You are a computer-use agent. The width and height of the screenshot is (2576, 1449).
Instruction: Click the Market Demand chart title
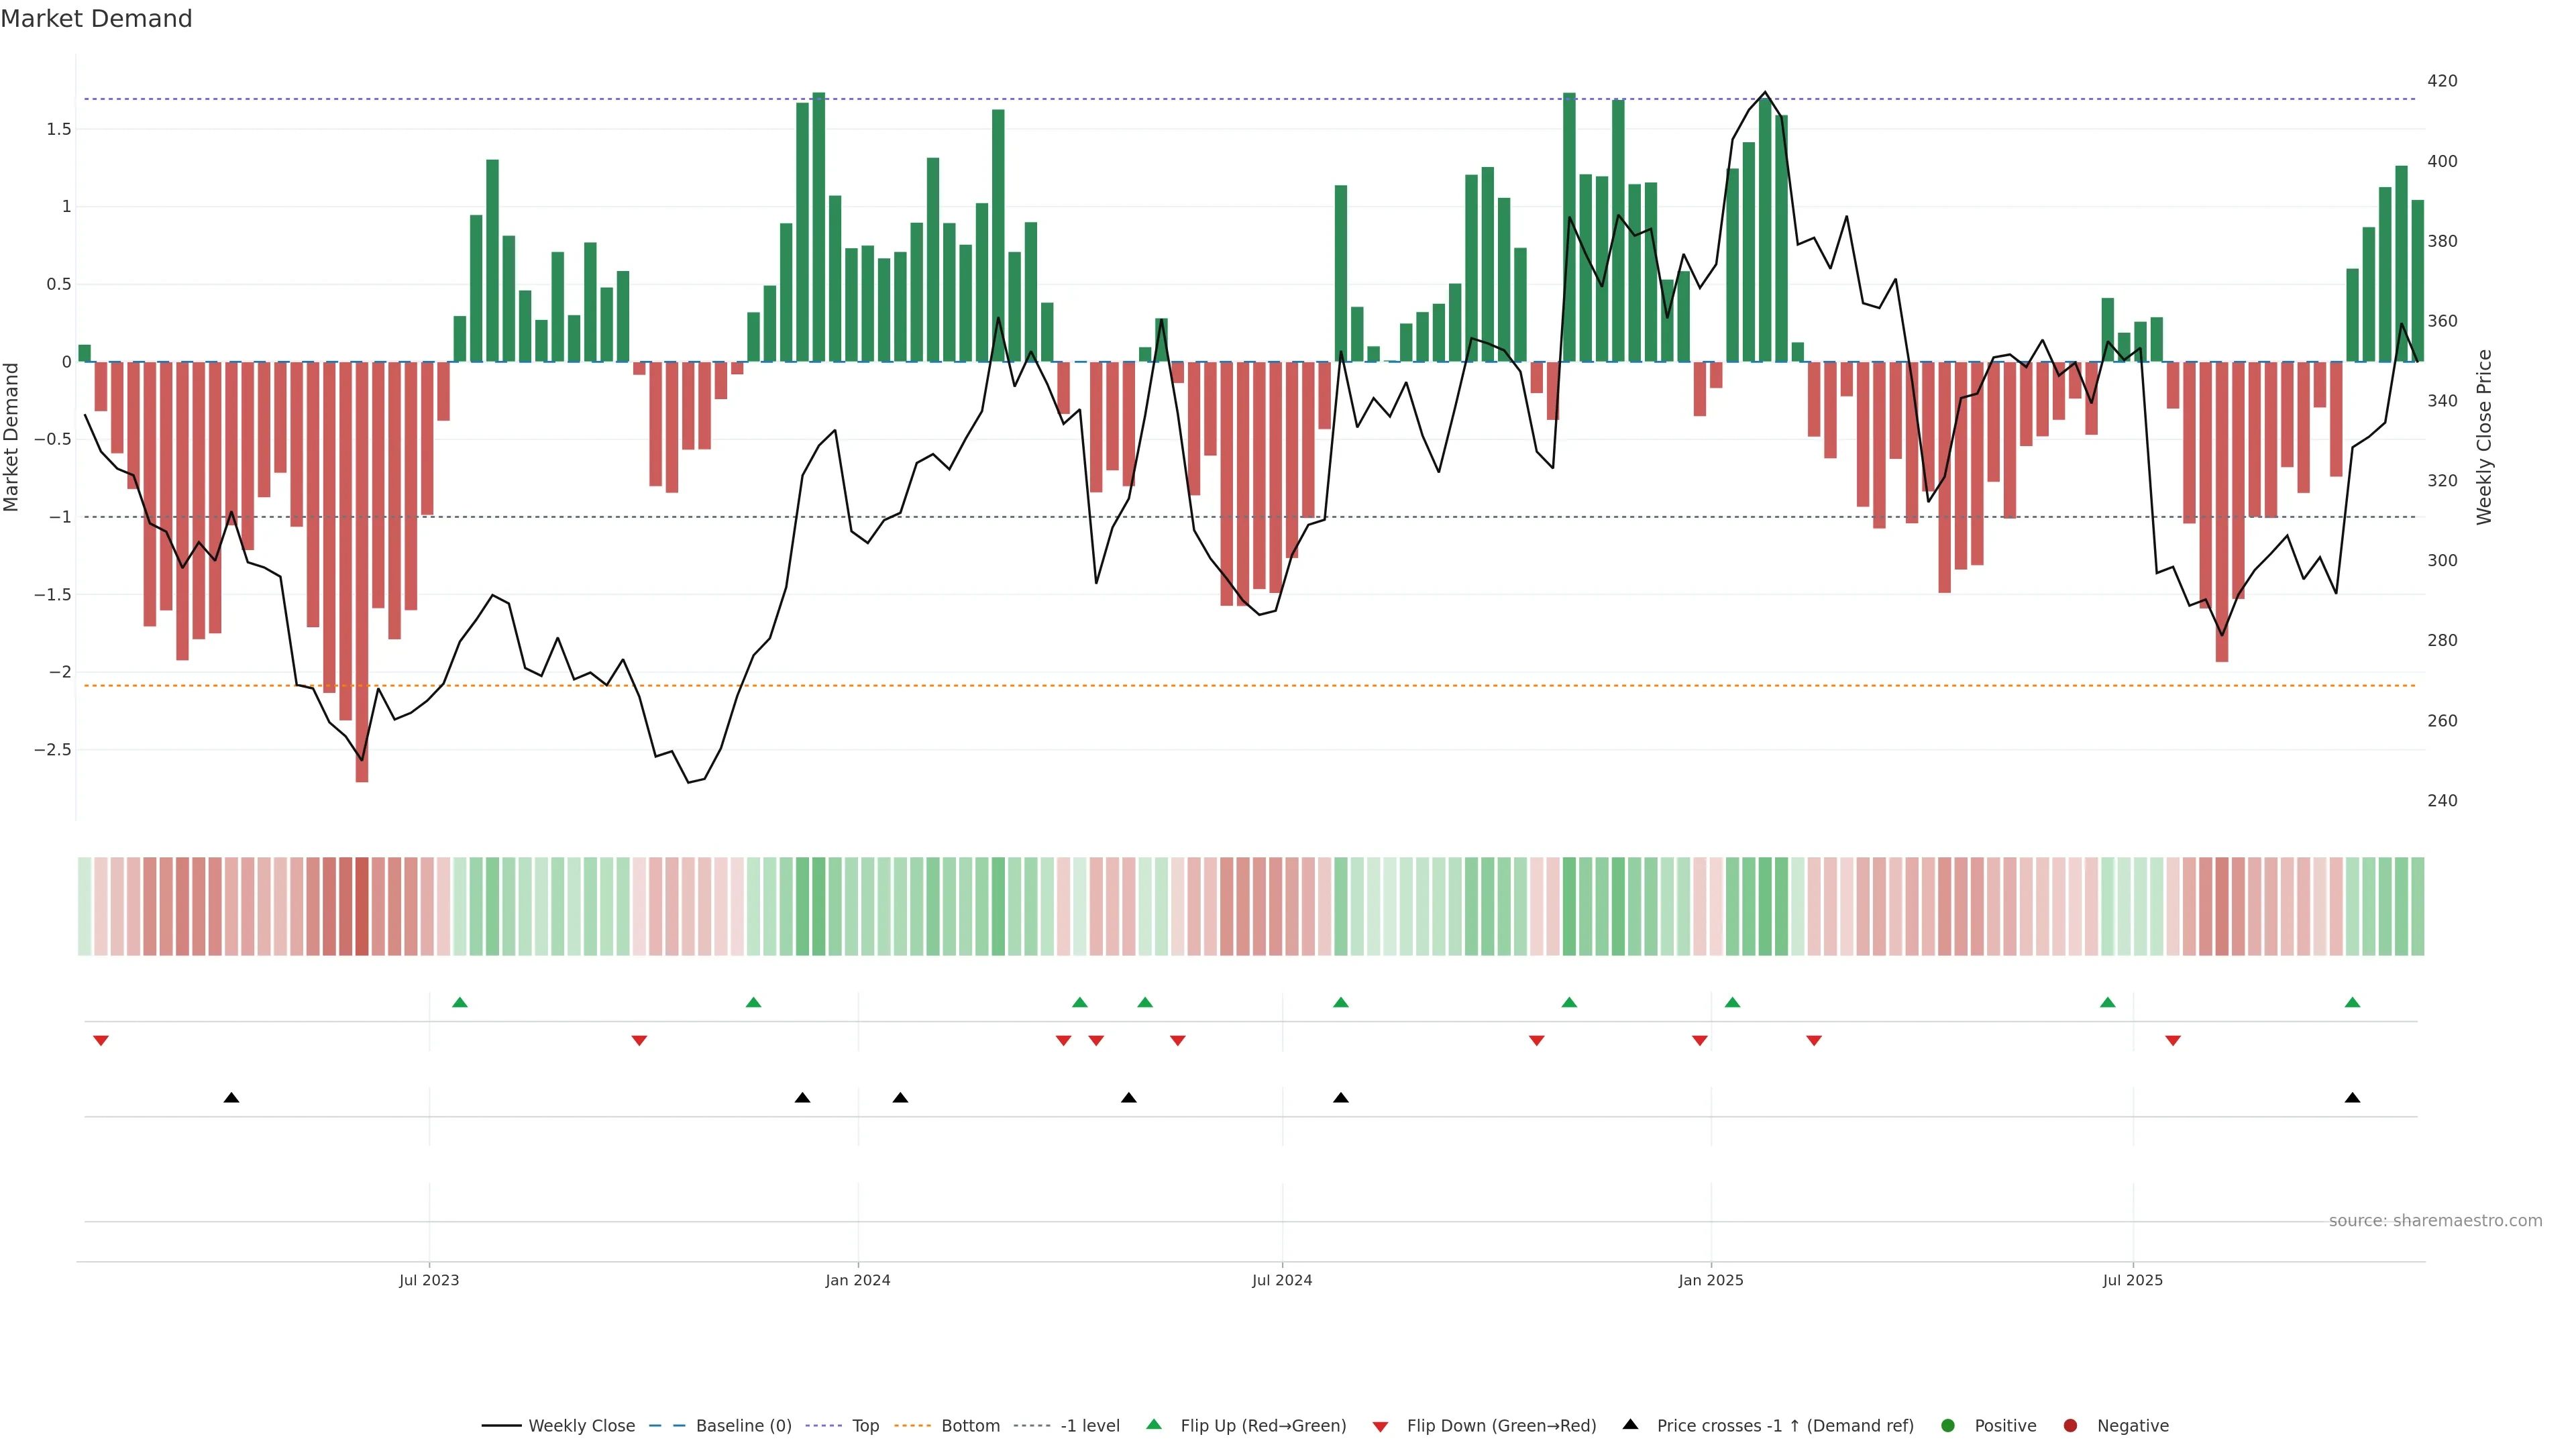[x=96, y=19]
